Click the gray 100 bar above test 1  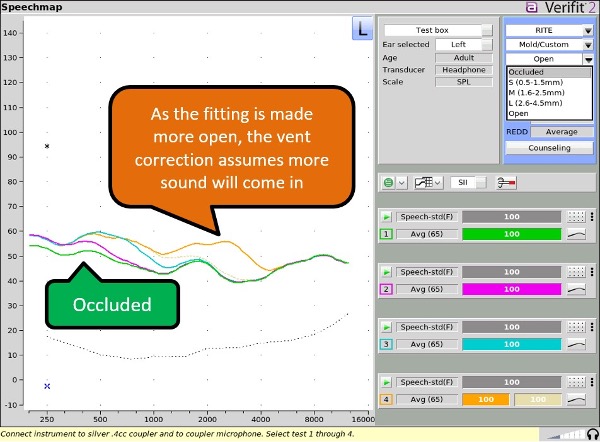point(512,217)
